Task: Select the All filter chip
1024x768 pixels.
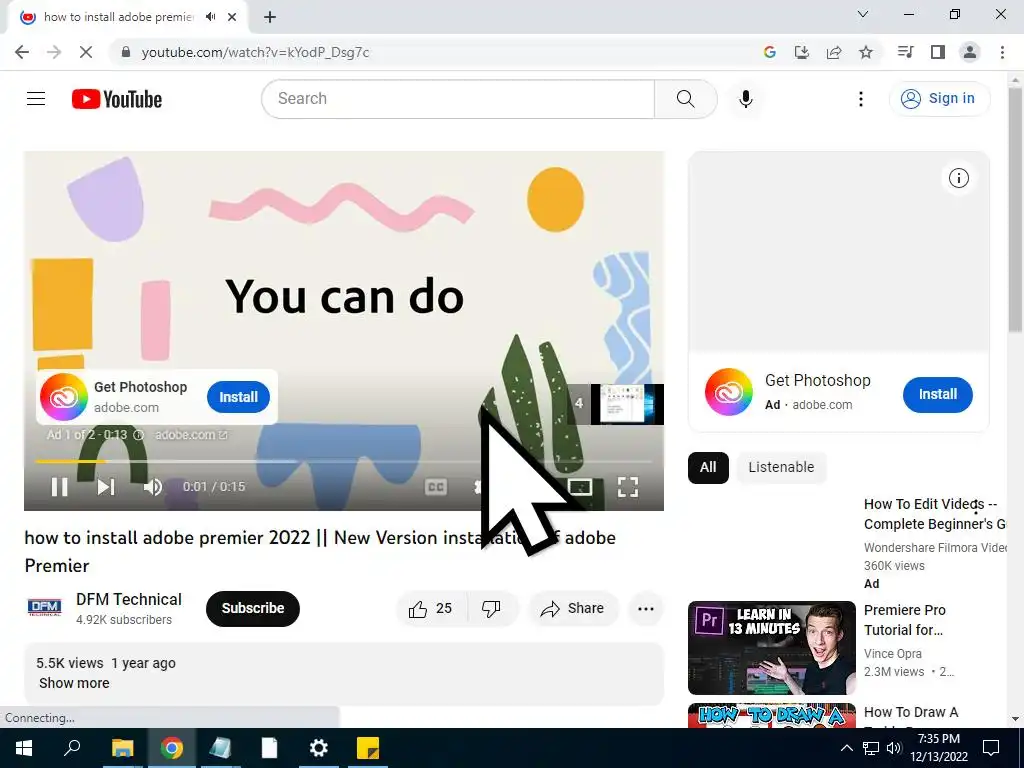Action: [x=708, y=468]
